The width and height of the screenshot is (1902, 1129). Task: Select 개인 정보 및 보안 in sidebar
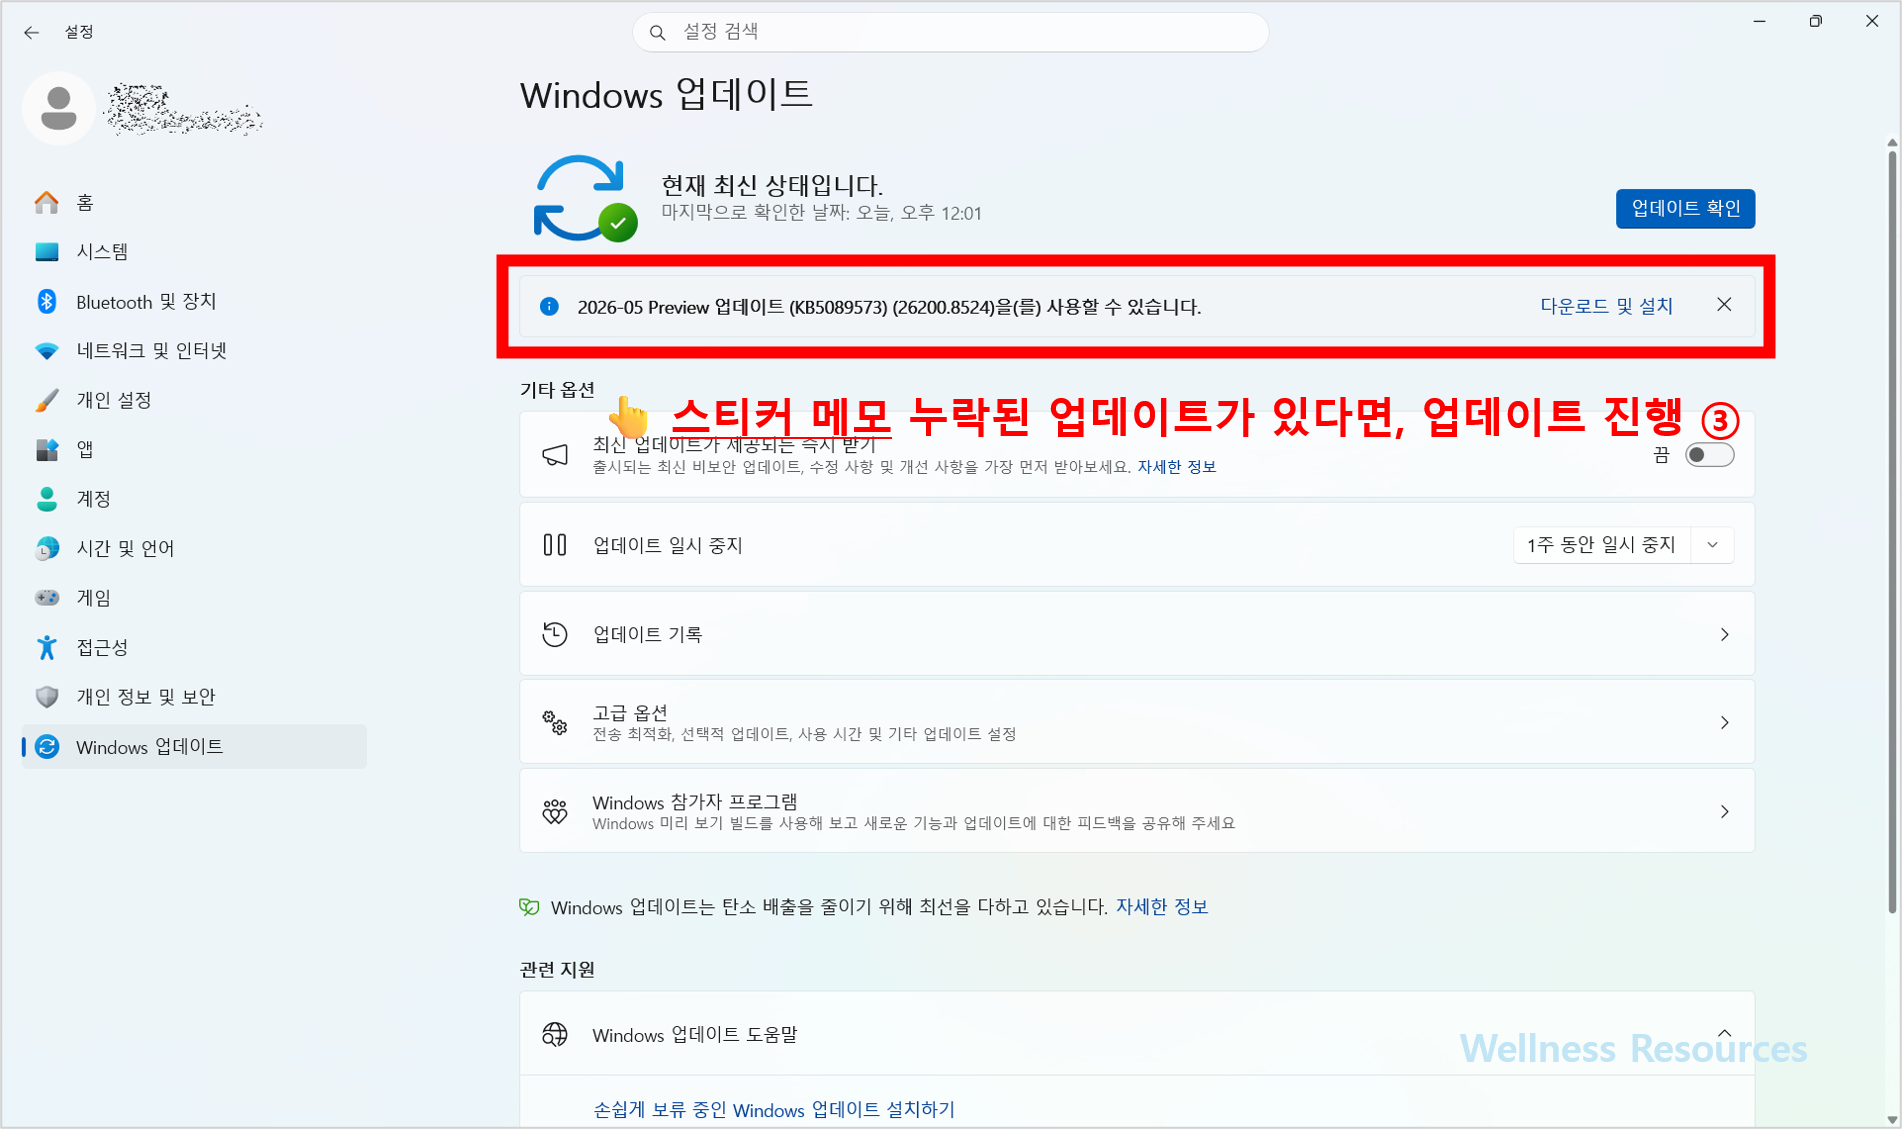point(194,697)
